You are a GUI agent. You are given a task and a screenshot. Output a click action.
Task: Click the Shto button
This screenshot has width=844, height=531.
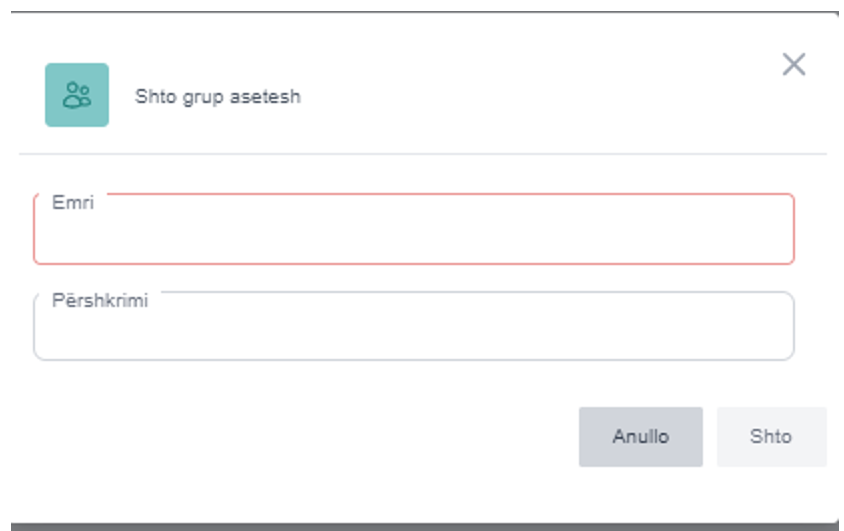point(771,437)
